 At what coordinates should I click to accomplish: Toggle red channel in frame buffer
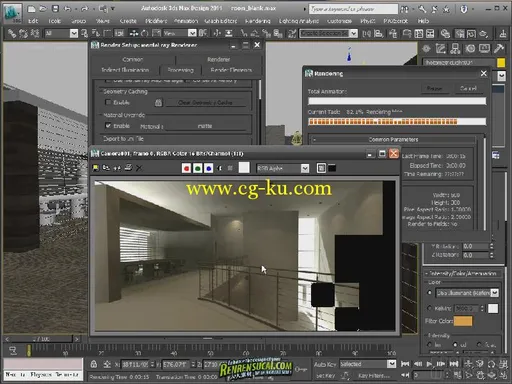(186, 168)
